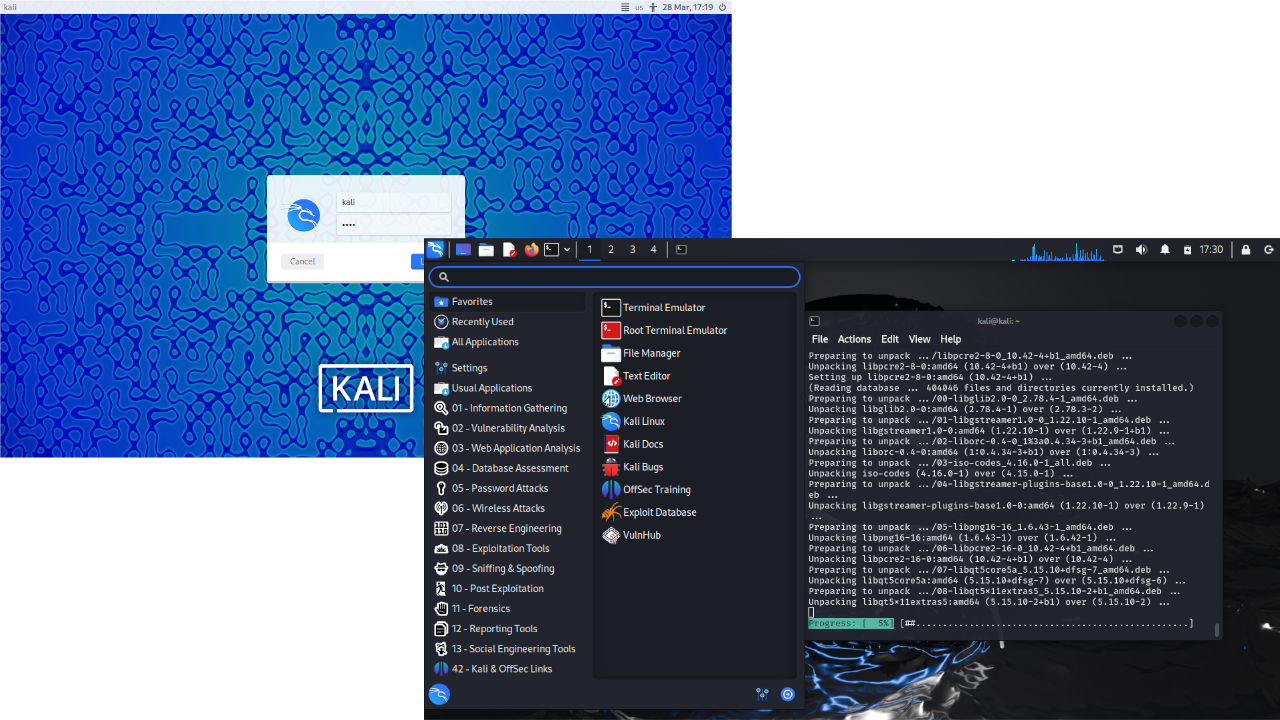Open Edit menu in terminal window
Screen dimensions: 1280x720
(890, 339)
